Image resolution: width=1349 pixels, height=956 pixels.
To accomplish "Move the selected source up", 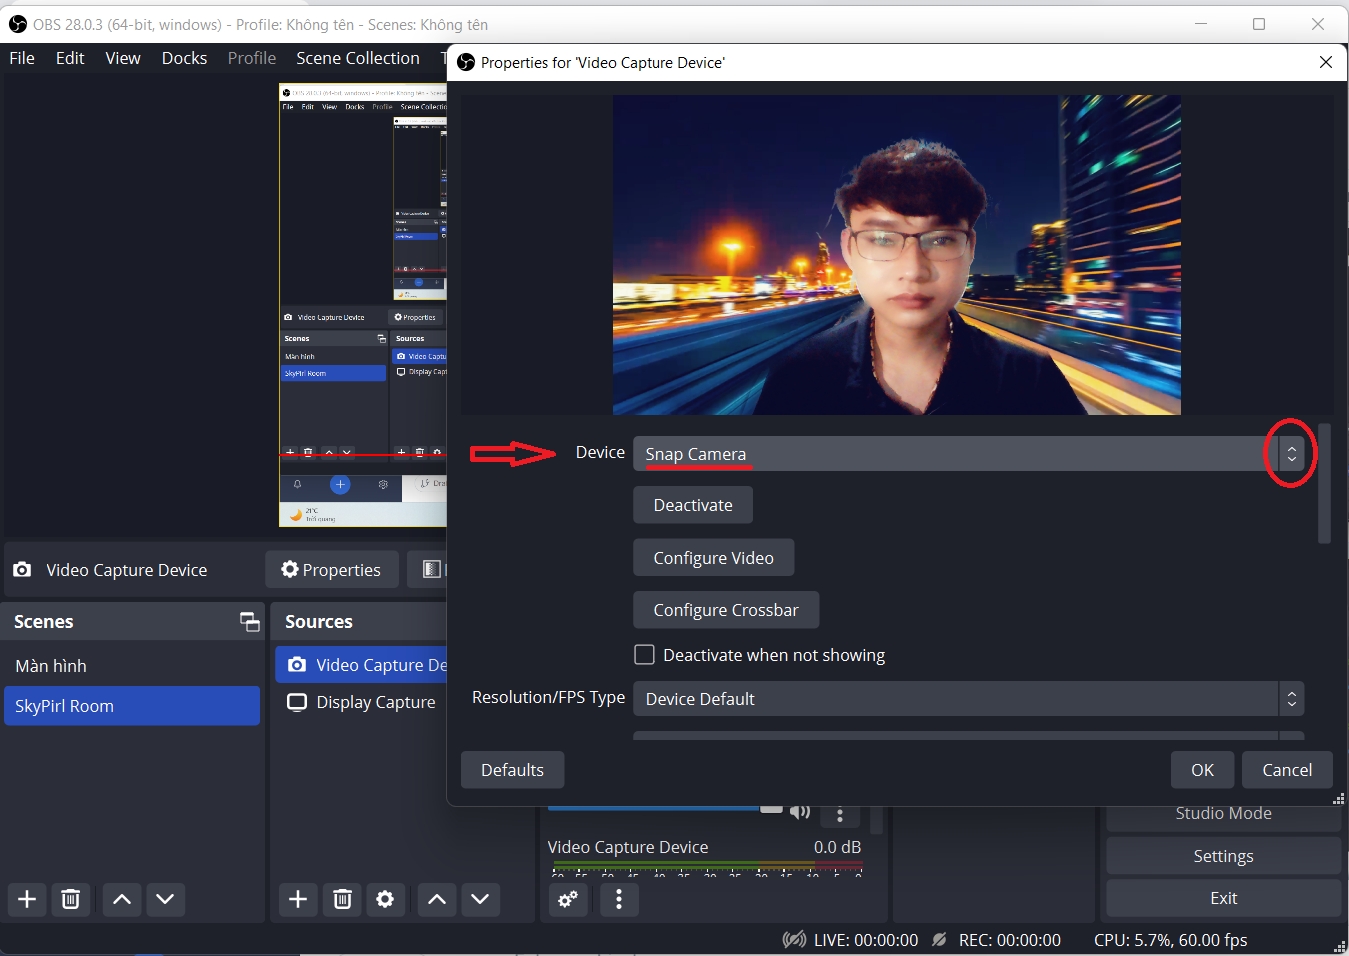I will coord(436,899).
